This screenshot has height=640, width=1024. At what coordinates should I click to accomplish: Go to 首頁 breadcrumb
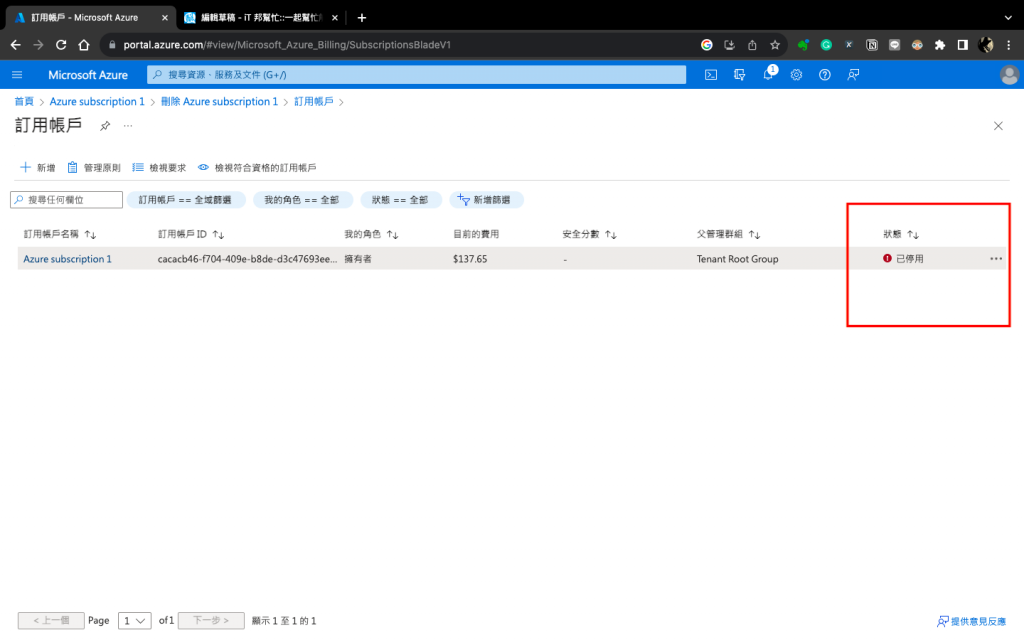tap(24, 101)
